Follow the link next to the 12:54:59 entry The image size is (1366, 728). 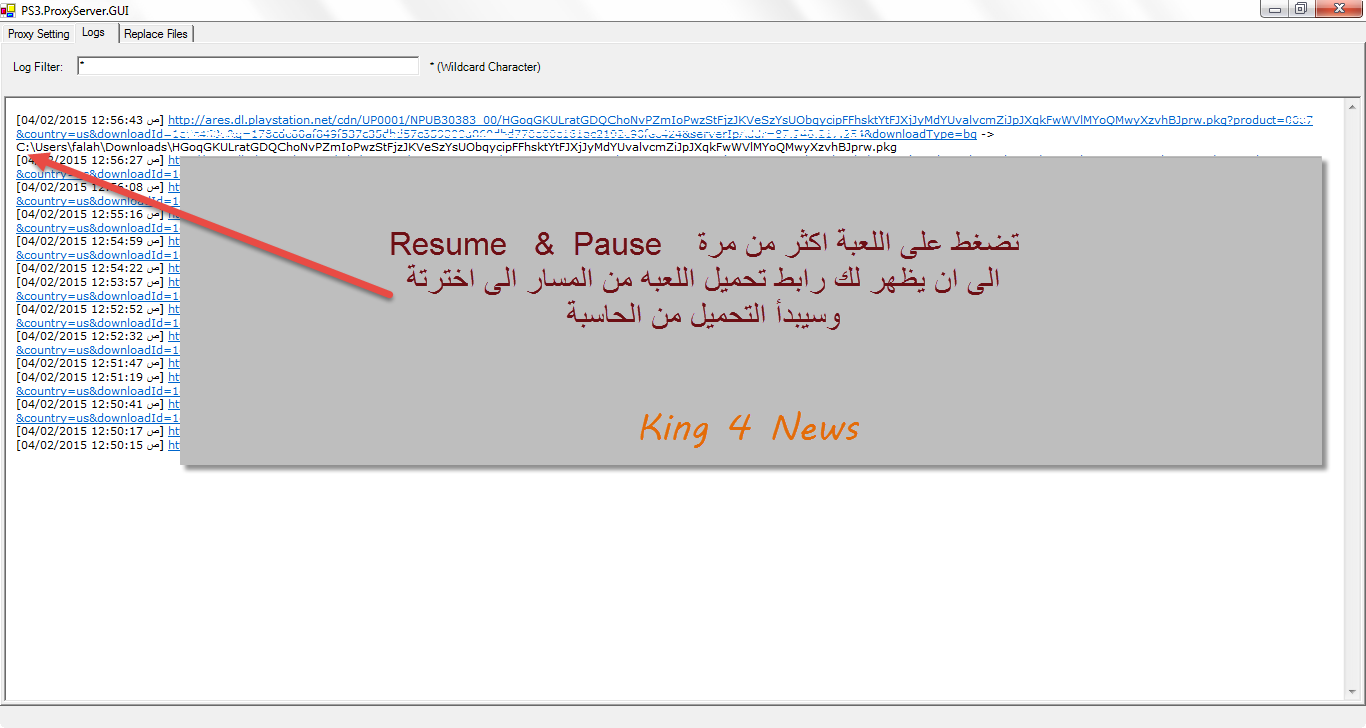[173, 241]
